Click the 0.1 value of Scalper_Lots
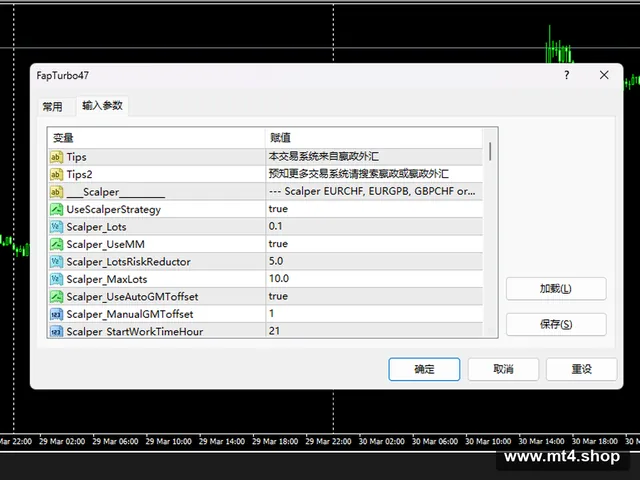The image size is (640, 480). (x=275, y=226)
